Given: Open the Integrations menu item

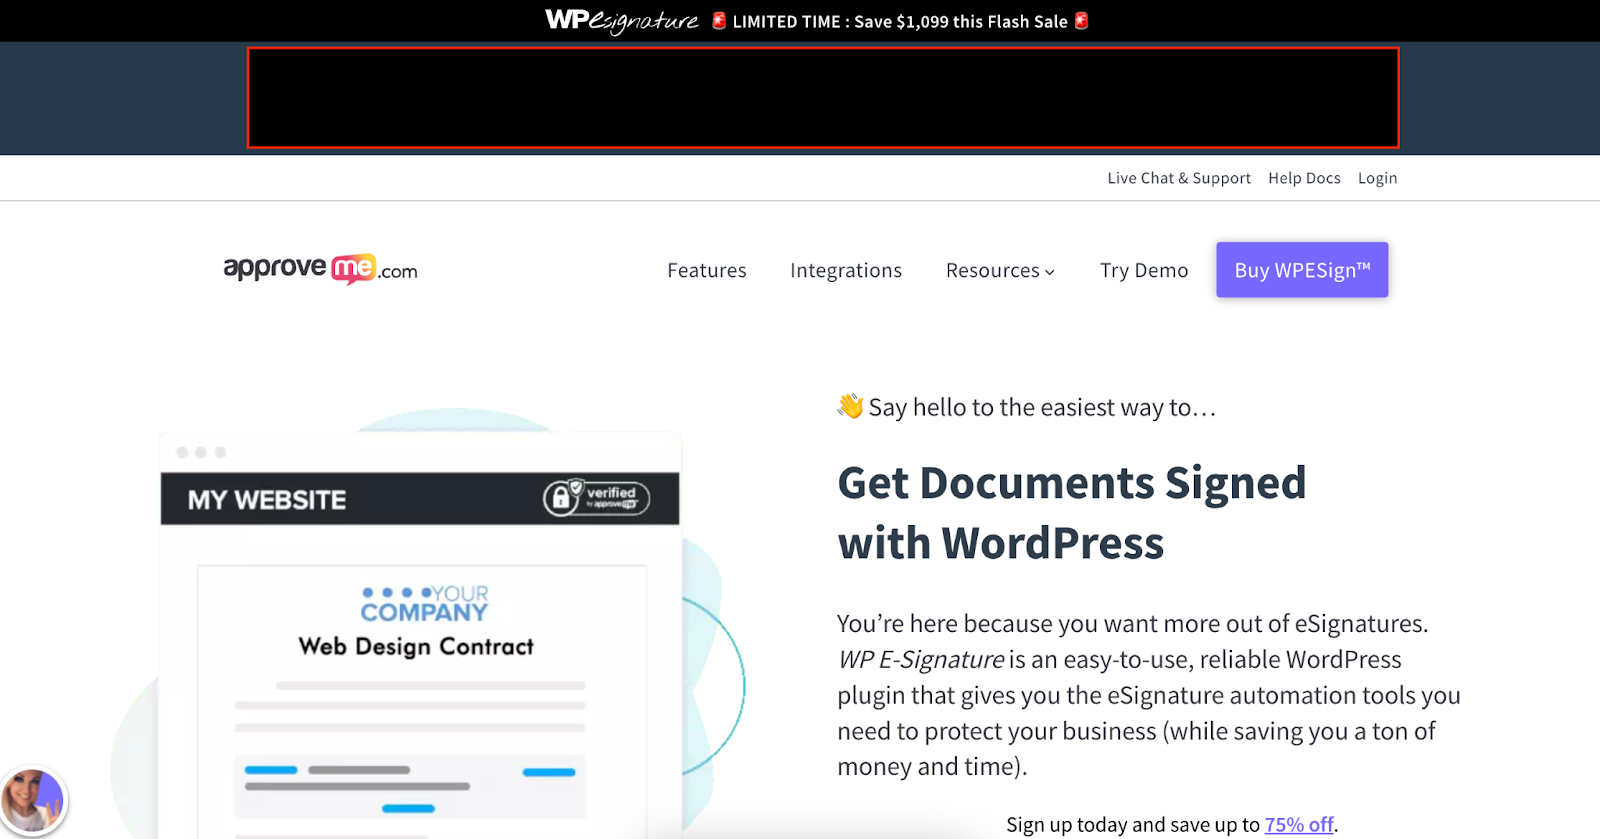Looking at the screenshot, I should point(846,270).
